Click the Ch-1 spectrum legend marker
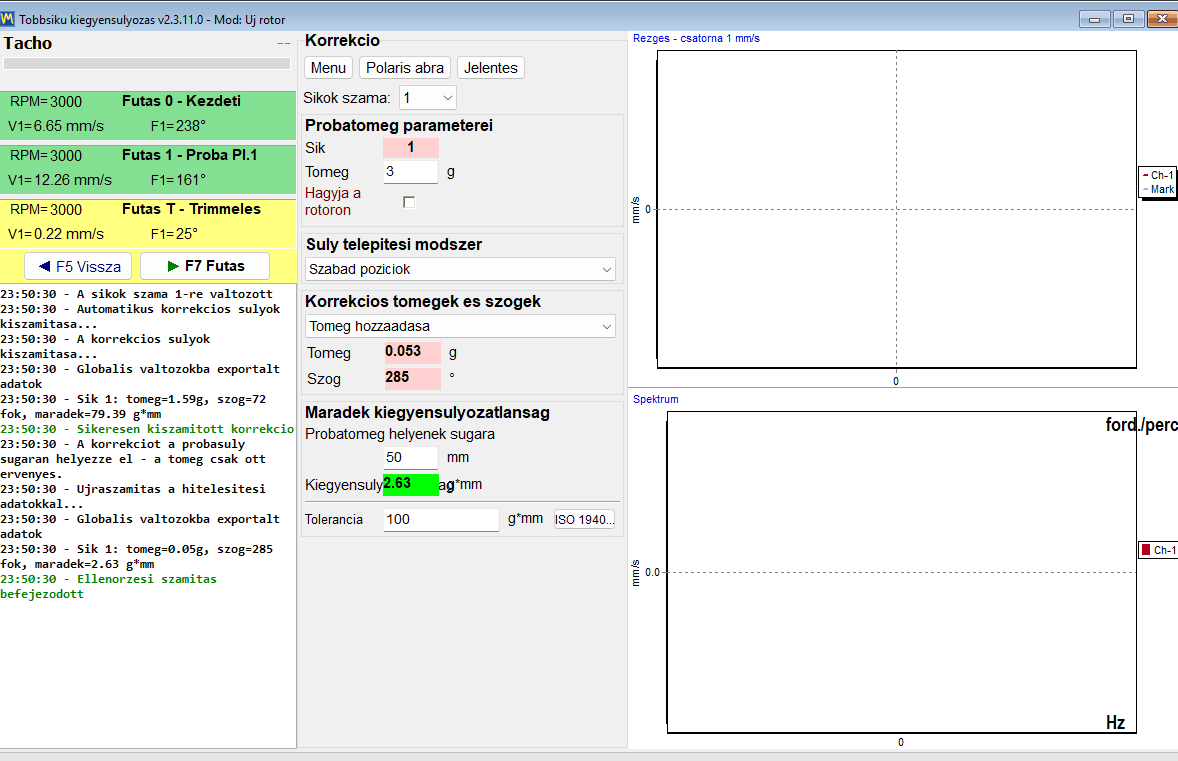This screenshot has width=1178, height=761. [x=1146, y=550]
